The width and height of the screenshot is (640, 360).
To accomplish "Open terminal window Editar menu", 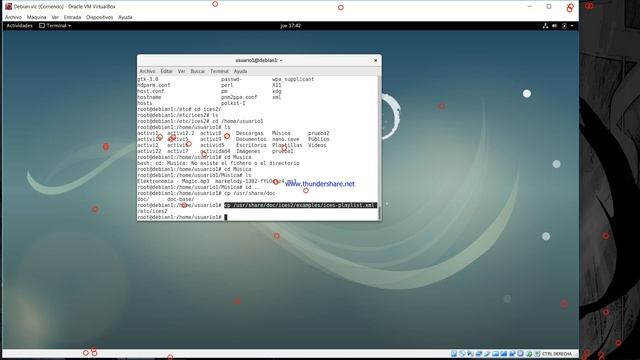I will click(167, 71).
